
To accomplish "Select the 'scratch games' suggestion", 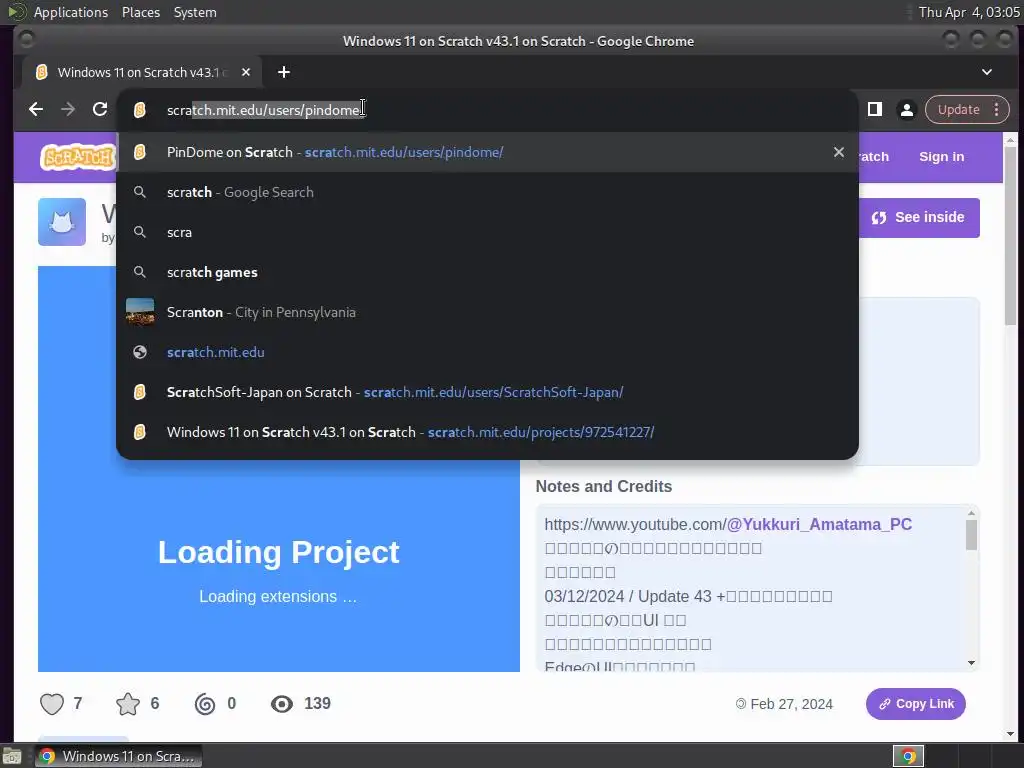I will tap(487, 272).
